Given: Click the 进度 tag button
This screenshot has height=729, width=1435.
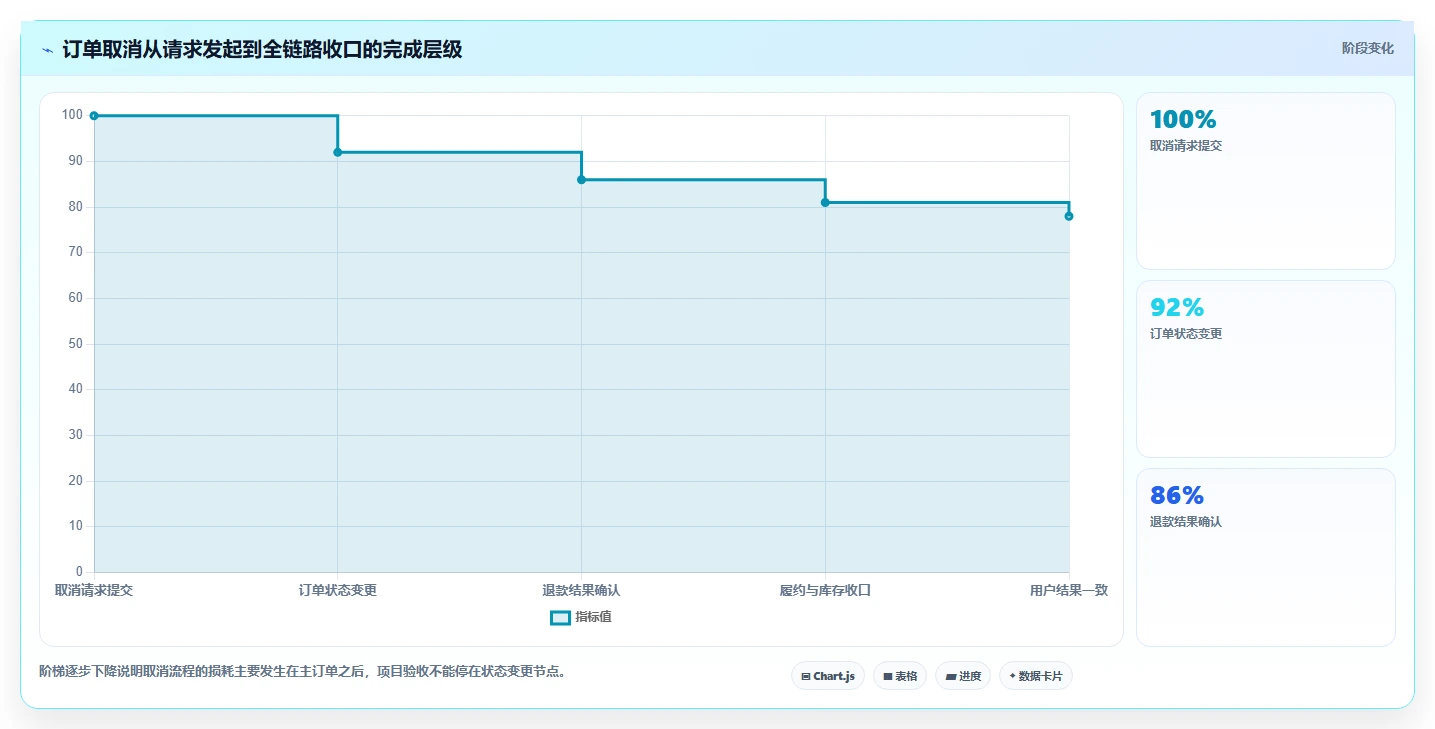Looking at the screenshot, I should point(963,676).
